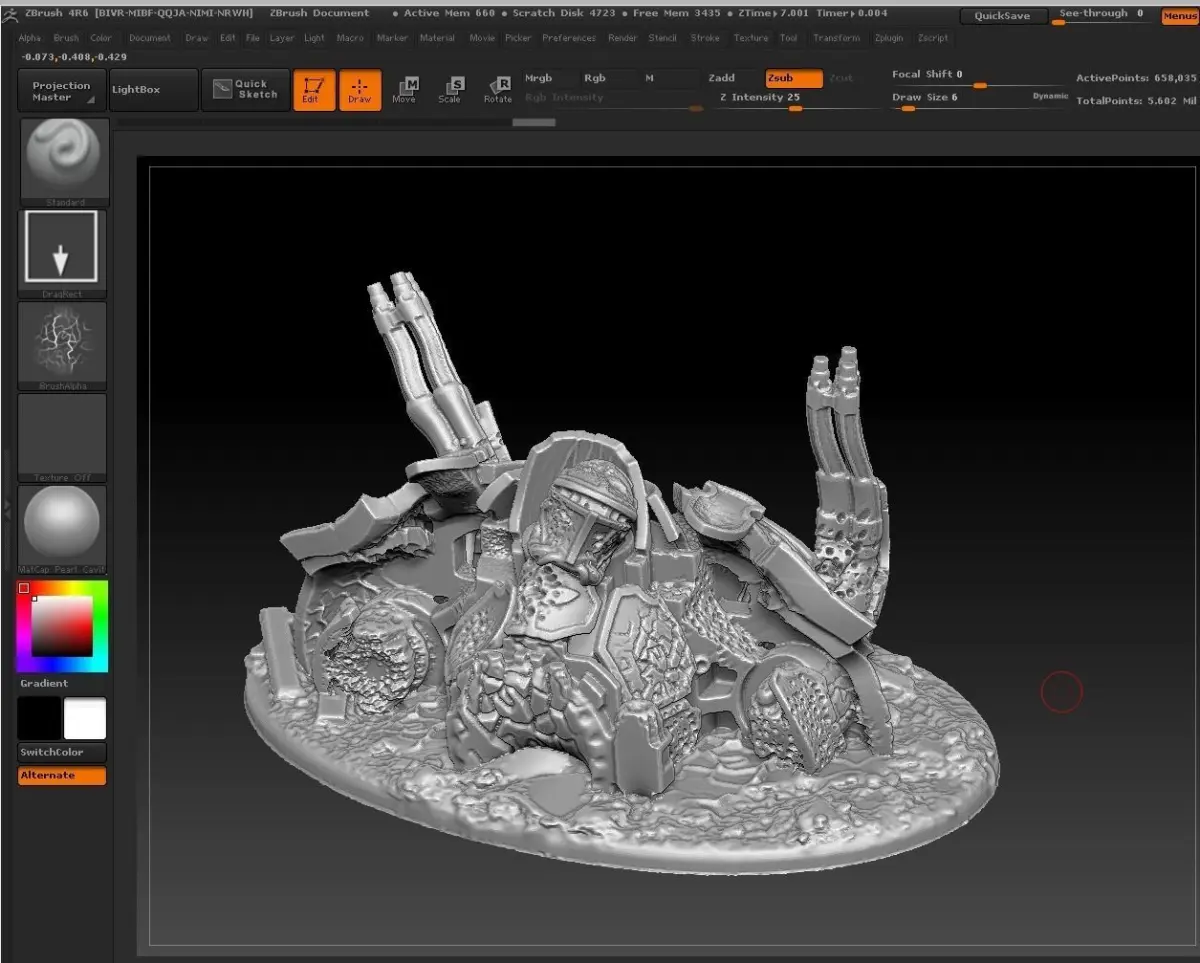Activate Edit mode button
Screen dimensions: 1200x963
(x=314, y=90)
